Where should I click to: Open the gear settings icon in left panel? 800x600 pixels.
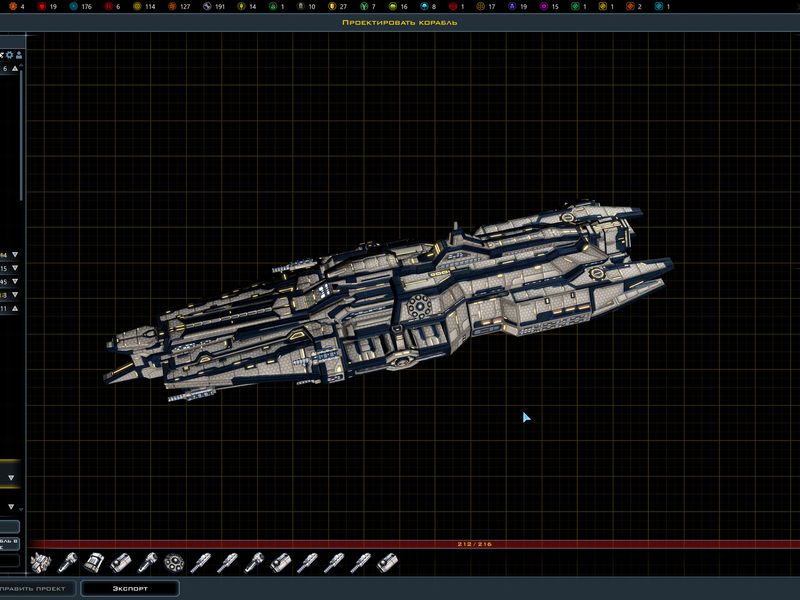[10, 55]
